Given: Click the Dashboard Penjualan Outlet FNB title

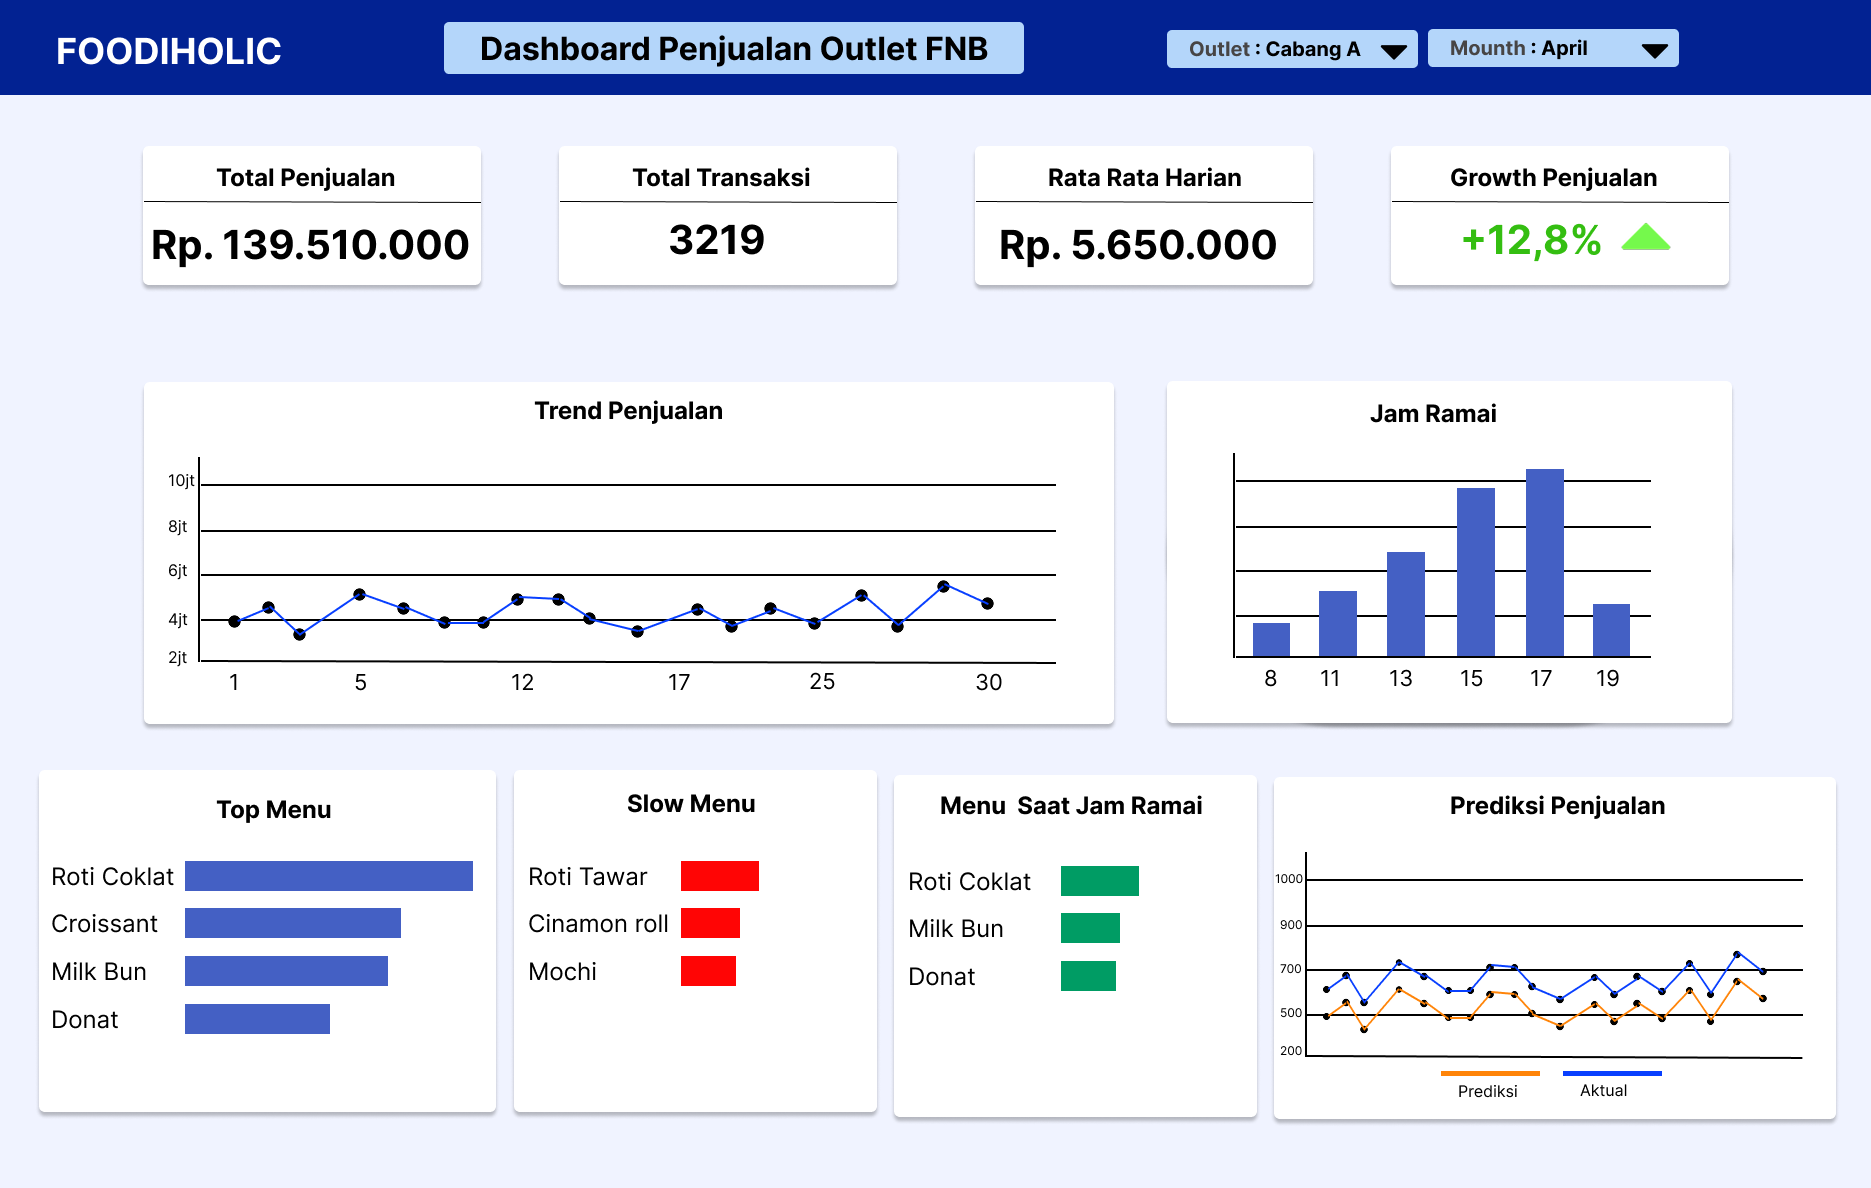Looking at the screenshot, I should (733, 49).
